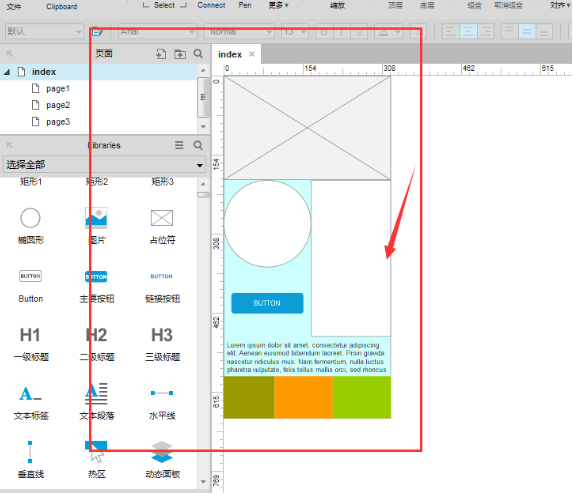Open the Libraries panel hamburger menu
Viewport: 573px width, 494px height.
pyautogui.click(x=179, y=145)
